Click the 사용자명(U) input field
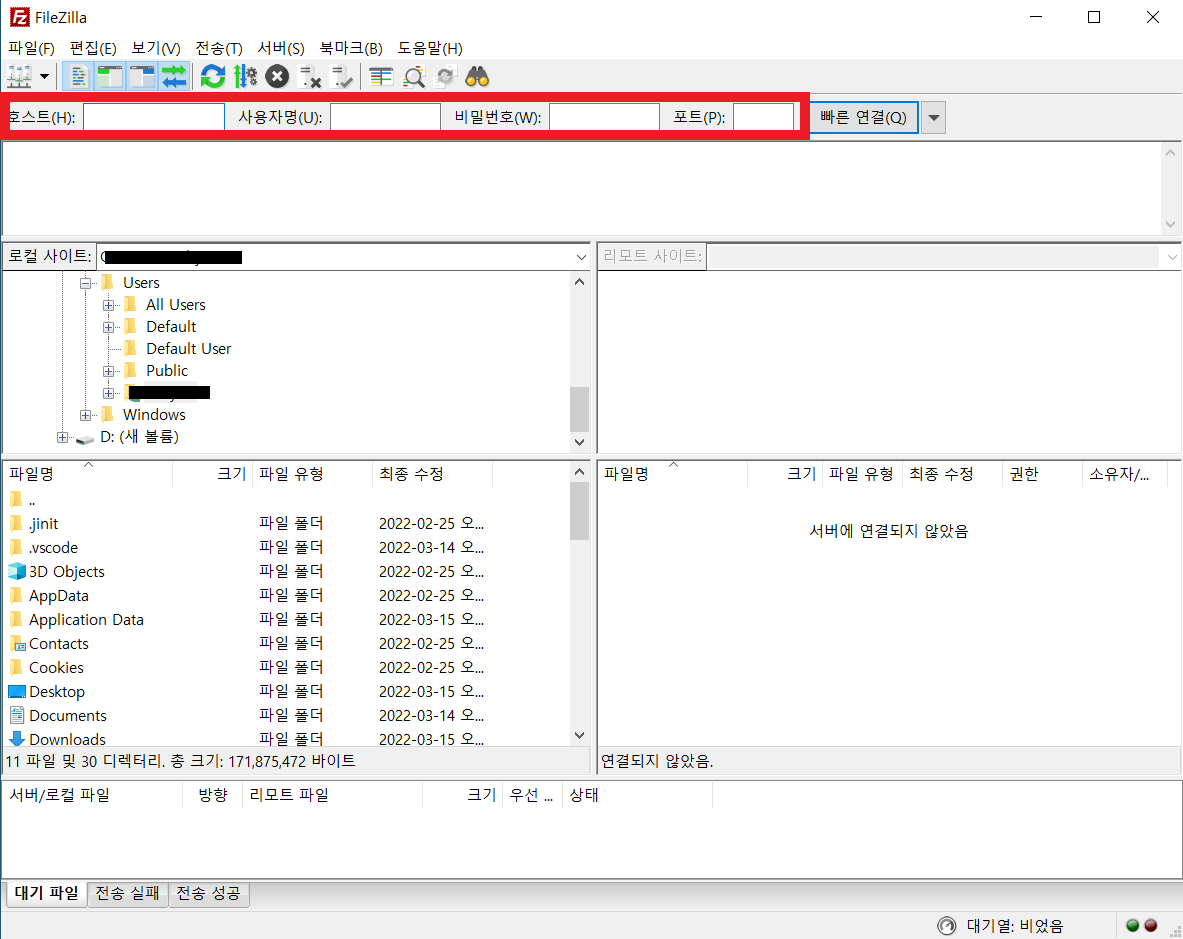Image resolution: width=1183 pixels, height=939 pixels. pos(386,117)
